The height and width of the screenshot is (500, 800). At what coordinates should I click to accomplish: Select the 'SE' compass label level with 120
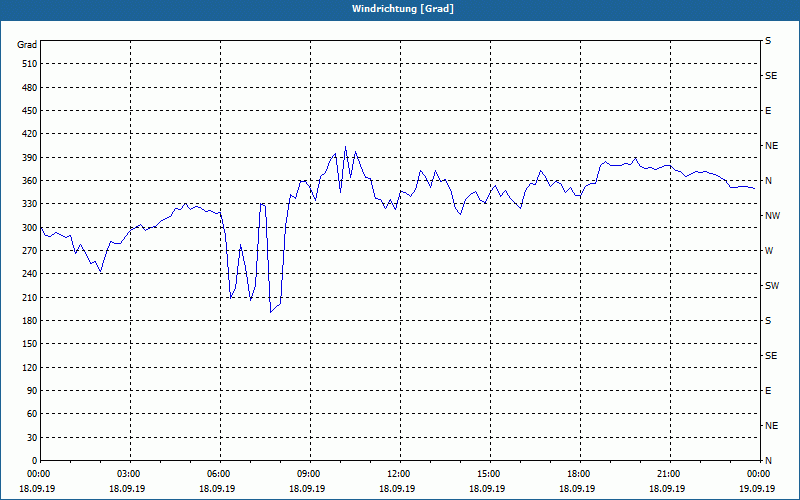pos(771,356)
